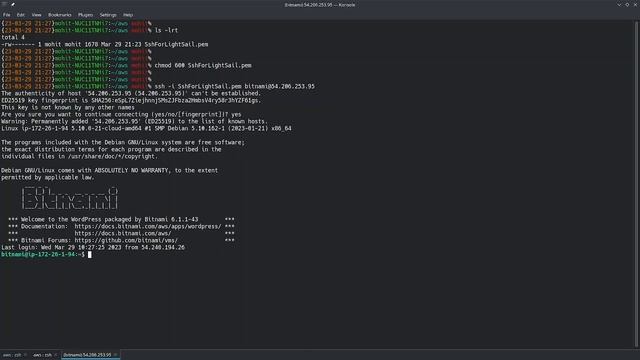Click the 'Are you sure you want to continue' line
Image resolution: width=640 pixels, height=360 pixels.
(121, 115)
